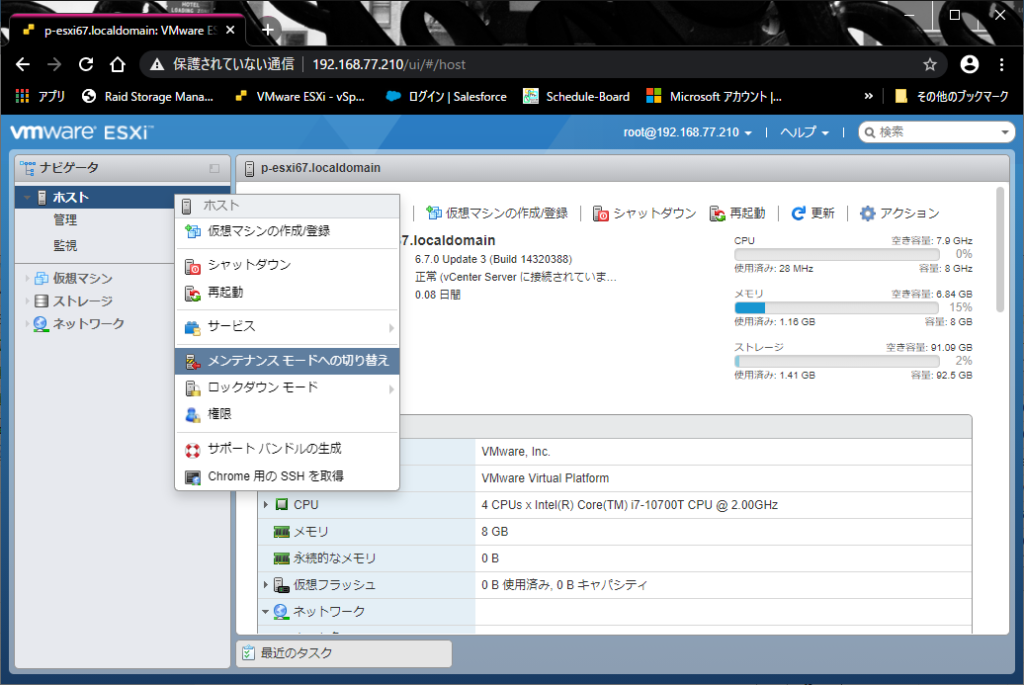
Task: Expand the ネットワーク navigator node
Action: 27,324
